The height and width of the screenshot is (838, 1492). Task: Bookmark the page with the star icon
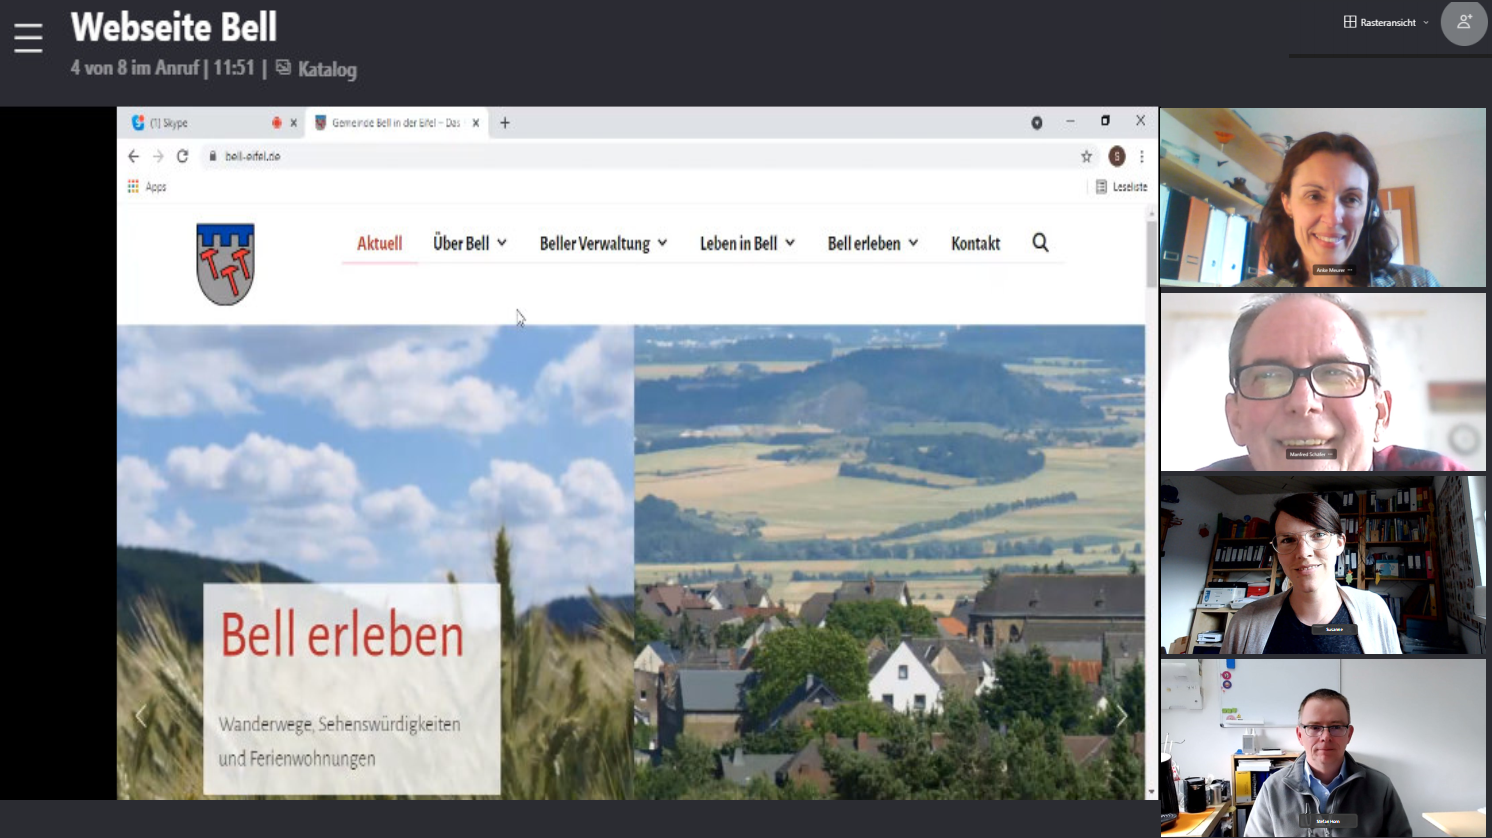pyautogui.click(x=1086, y=156)
